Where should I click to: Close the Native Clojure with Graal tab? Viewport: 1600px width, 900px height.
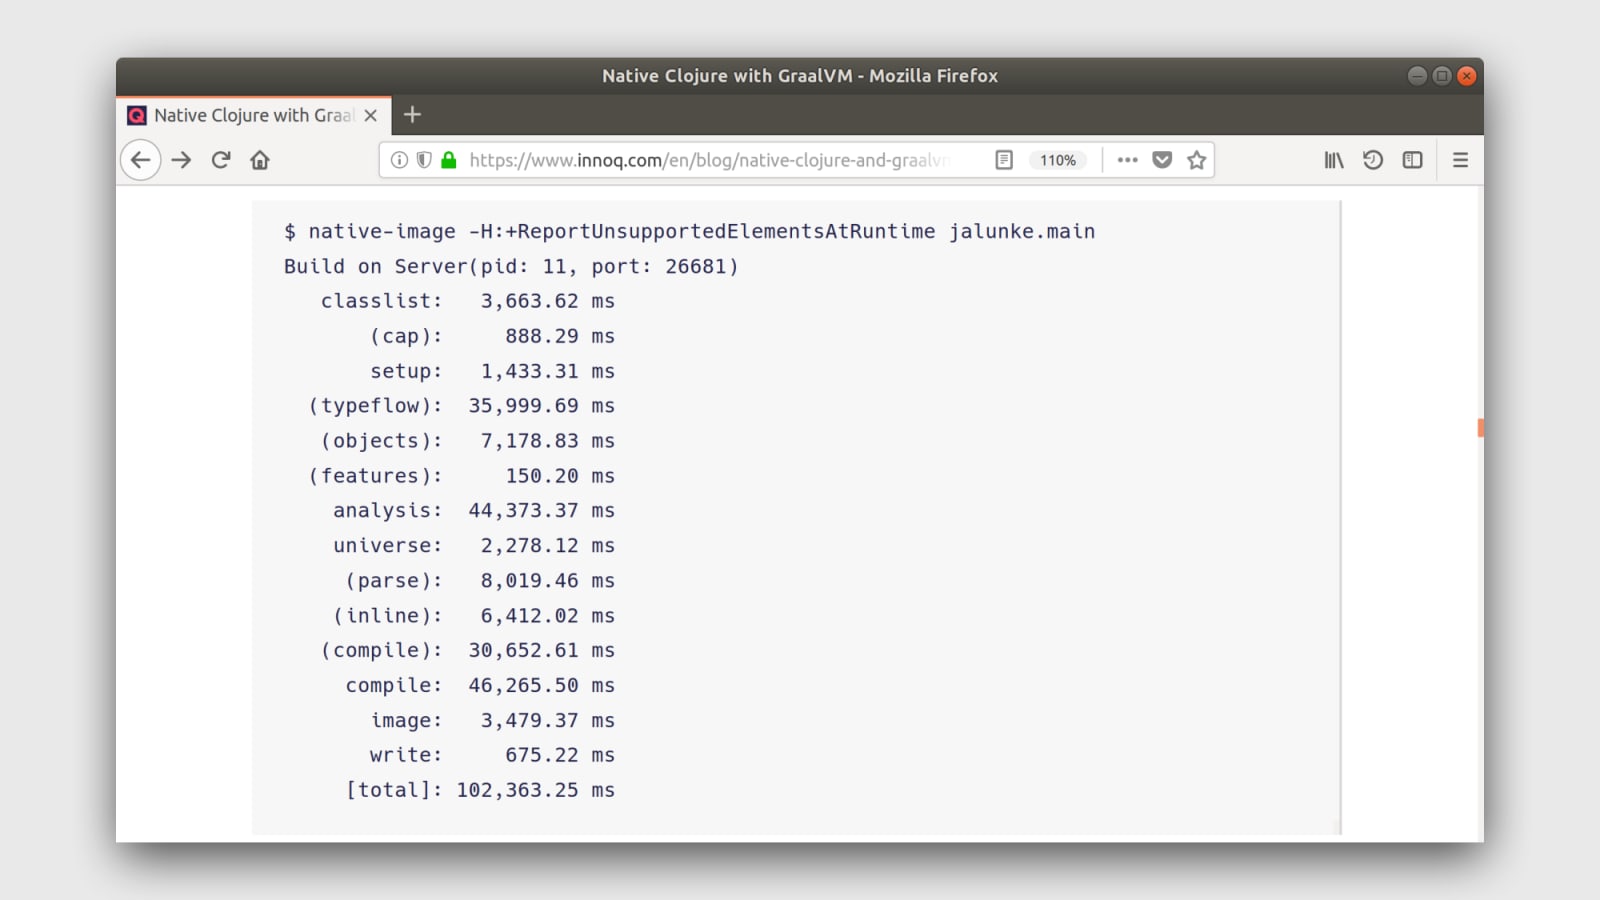click(371, 115)
